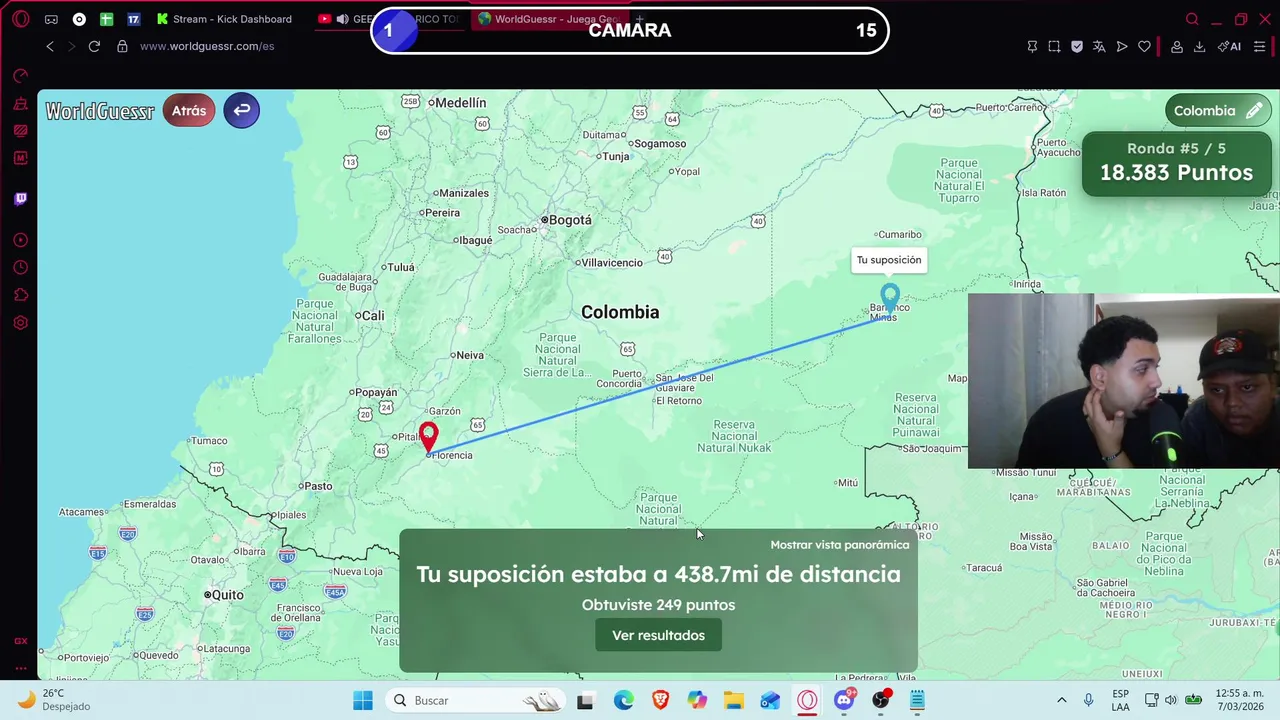The image size is (1280, 720).
Task: Open sidebar settings gear icon
Action: coord(20,323)
